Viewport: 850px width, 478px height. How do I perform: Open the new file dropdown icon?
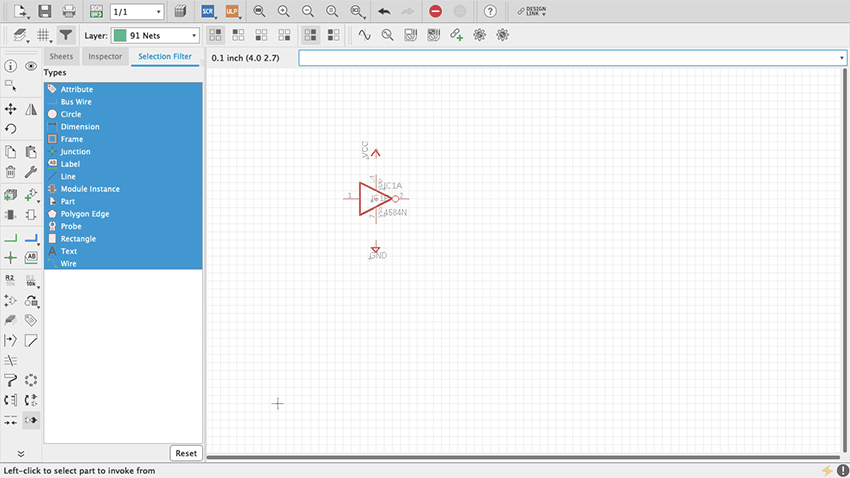click(21, 11)
